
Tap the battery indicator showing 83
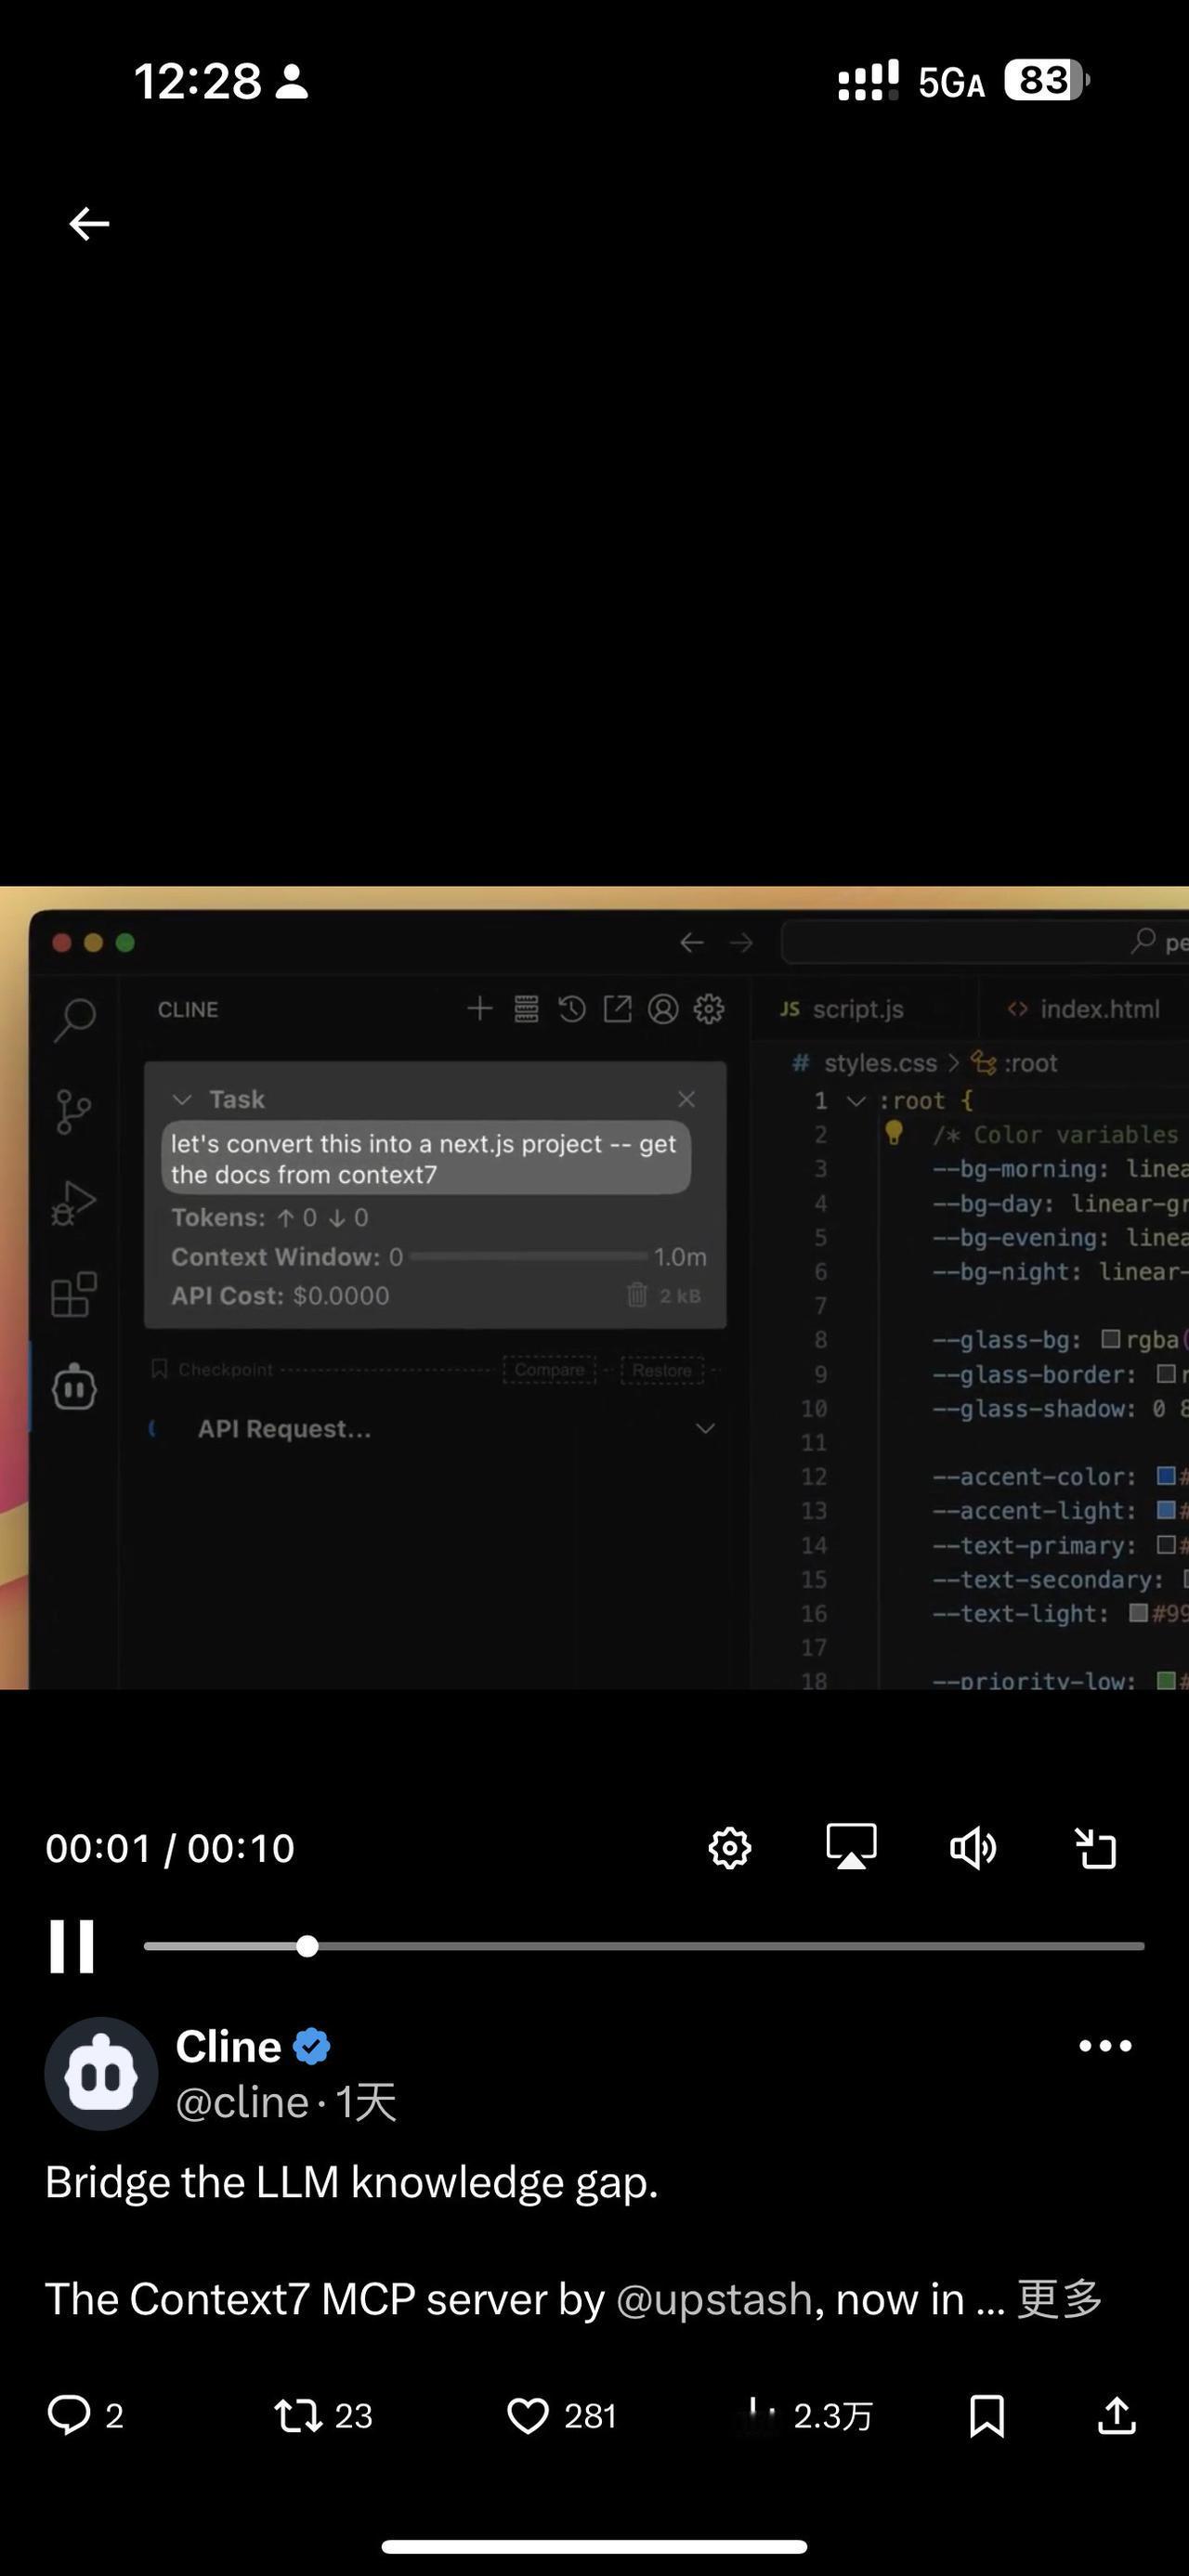[x=1046, y=80]
